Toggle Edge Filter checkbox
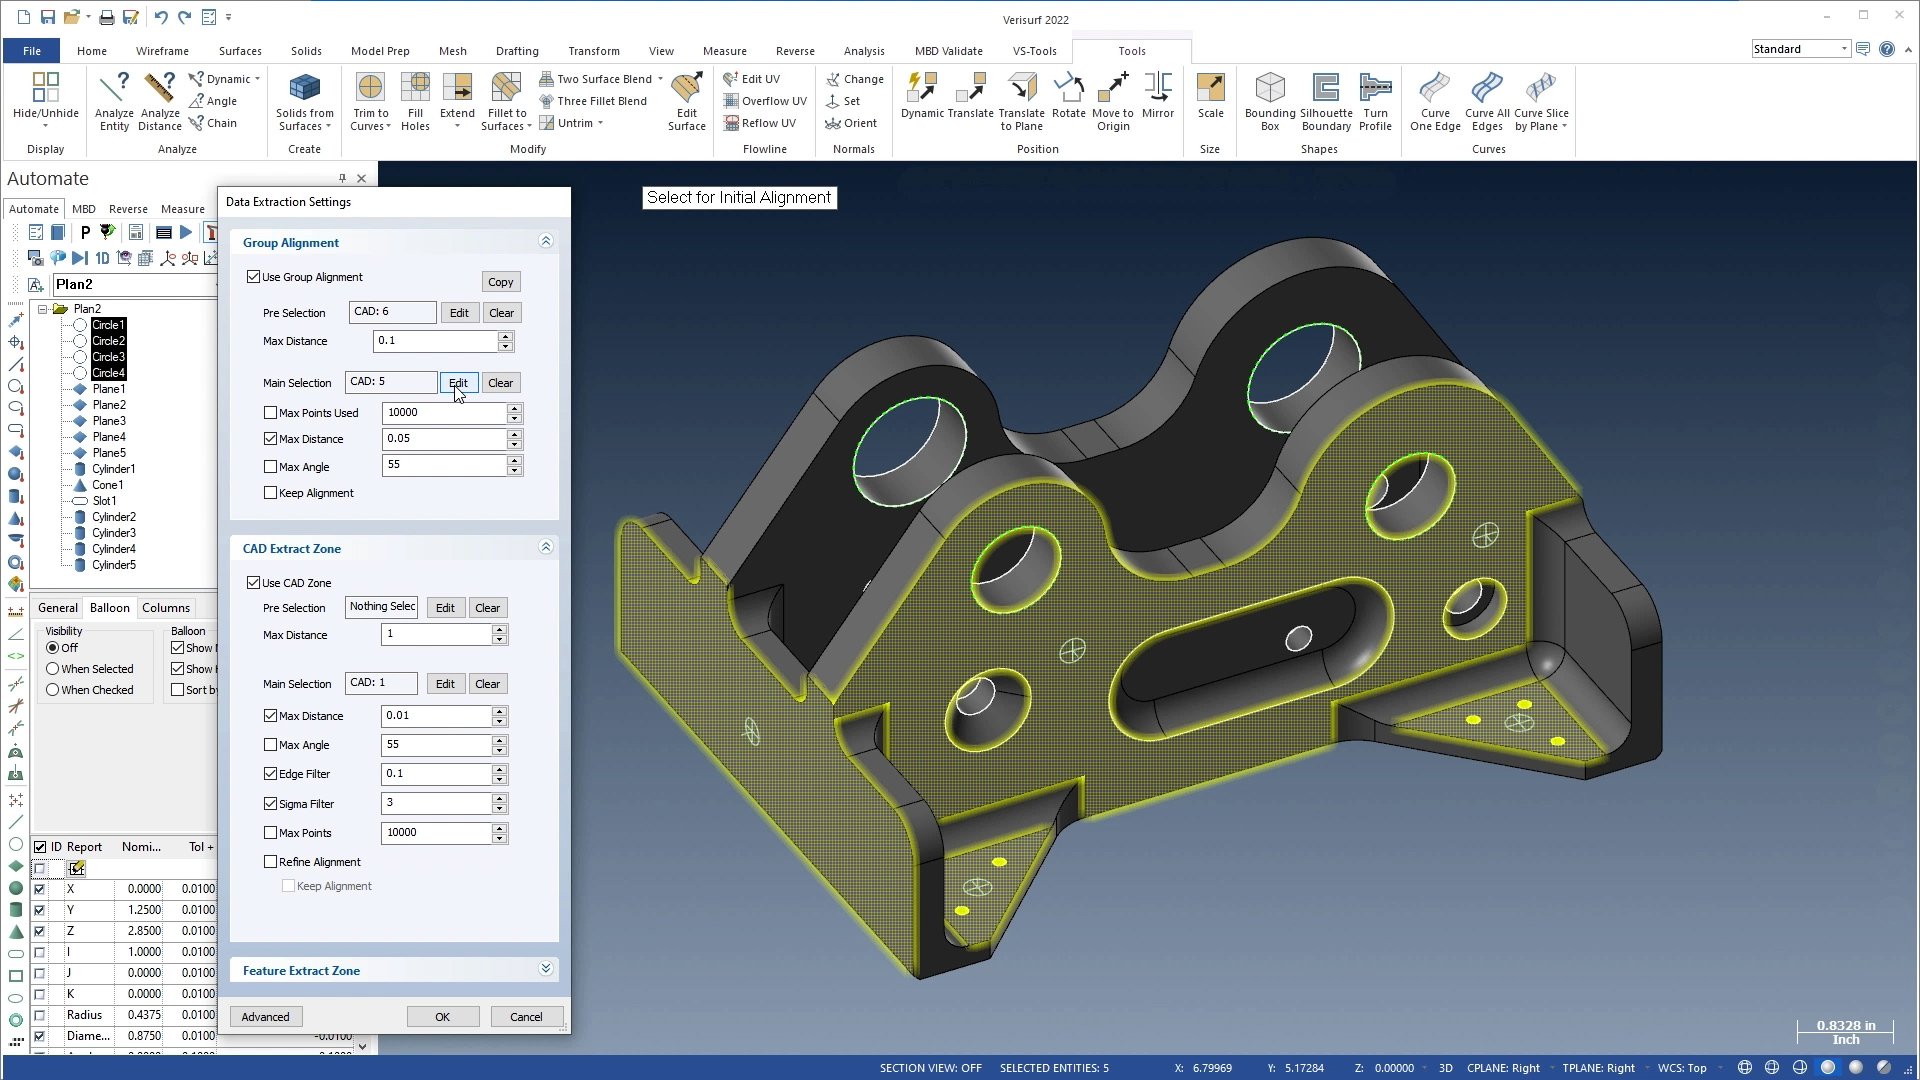 click(270, 773)
